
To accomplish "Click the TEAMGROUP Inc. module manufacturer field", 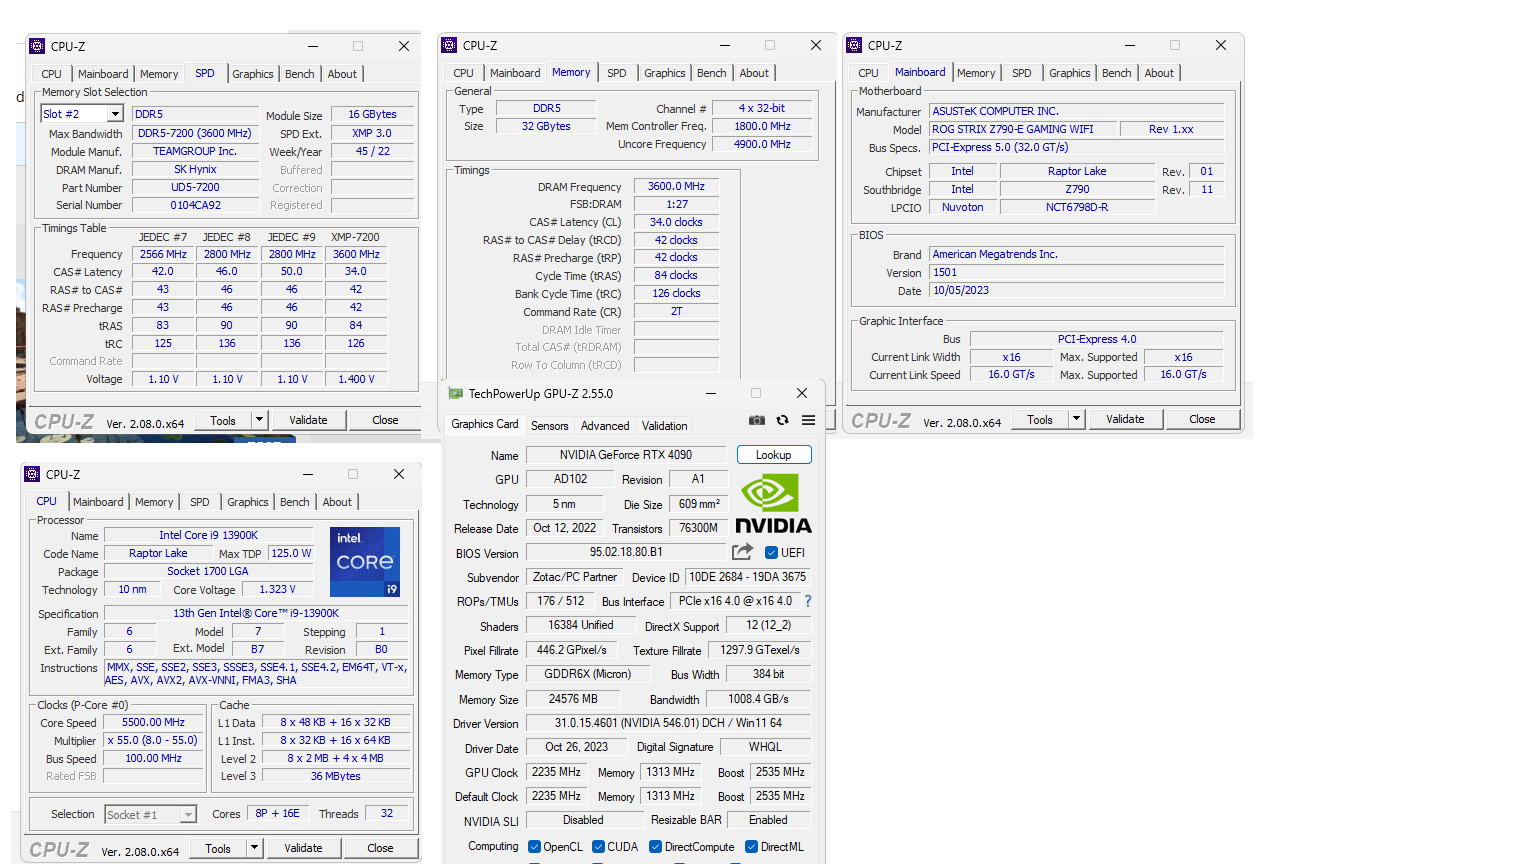I will pos(195,151).
